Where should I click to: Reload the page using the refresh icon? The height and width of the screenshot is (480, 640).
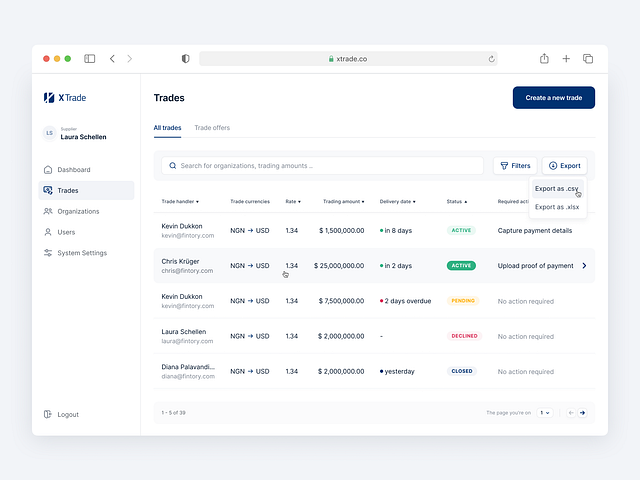click(x=491, y=59)
